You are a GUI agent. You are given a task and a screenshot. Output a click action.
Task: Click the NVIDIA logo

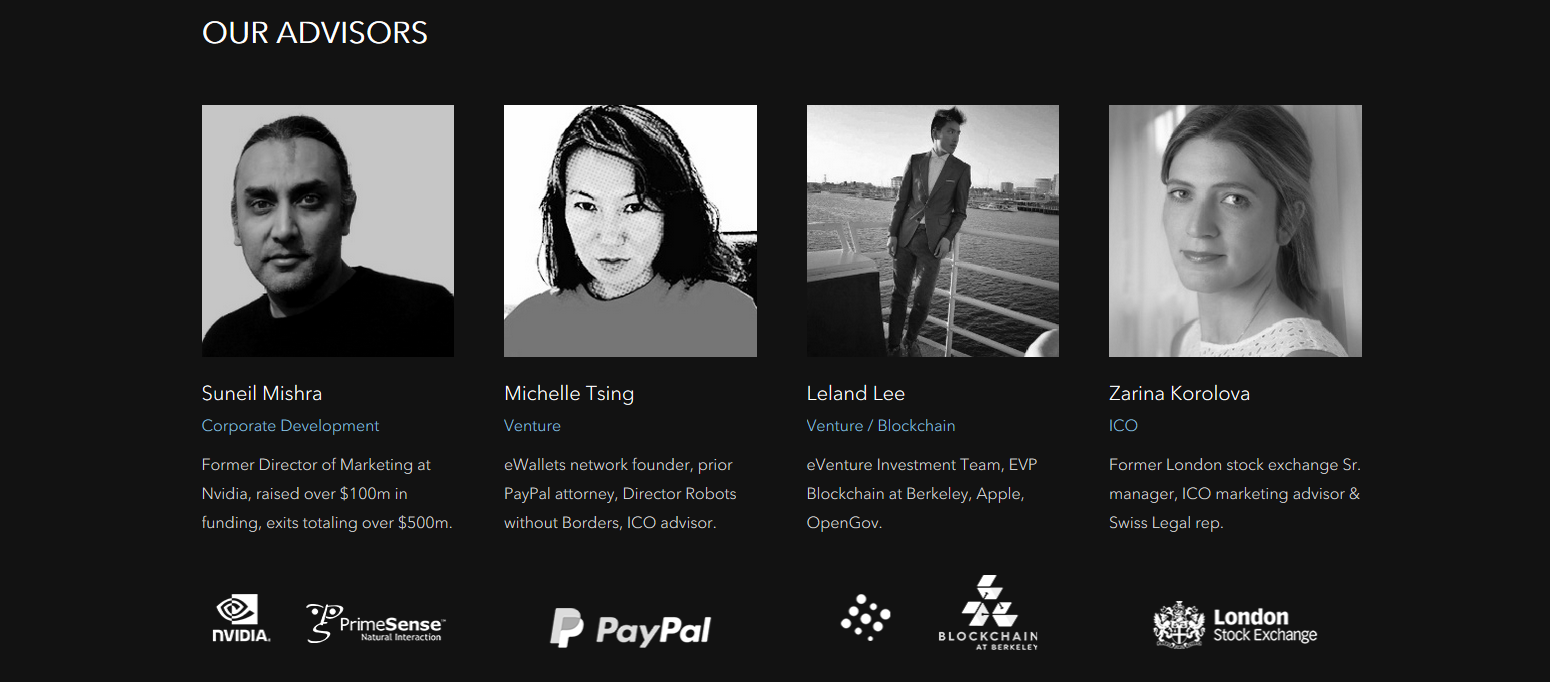point(241,619)
